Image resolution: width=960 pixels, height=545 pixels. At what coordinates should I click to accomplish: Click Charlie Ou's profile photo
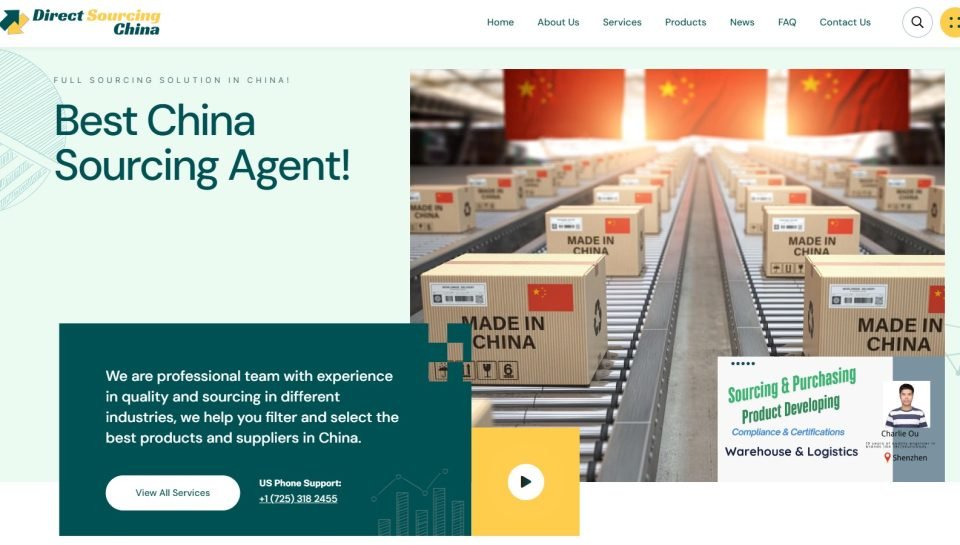click(906, 405)
